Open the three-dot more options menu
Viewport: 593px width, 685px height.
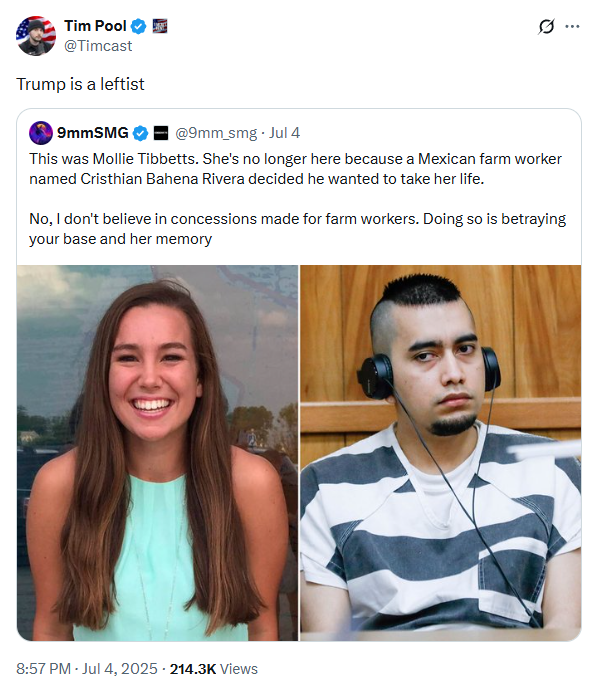point(572,27)
